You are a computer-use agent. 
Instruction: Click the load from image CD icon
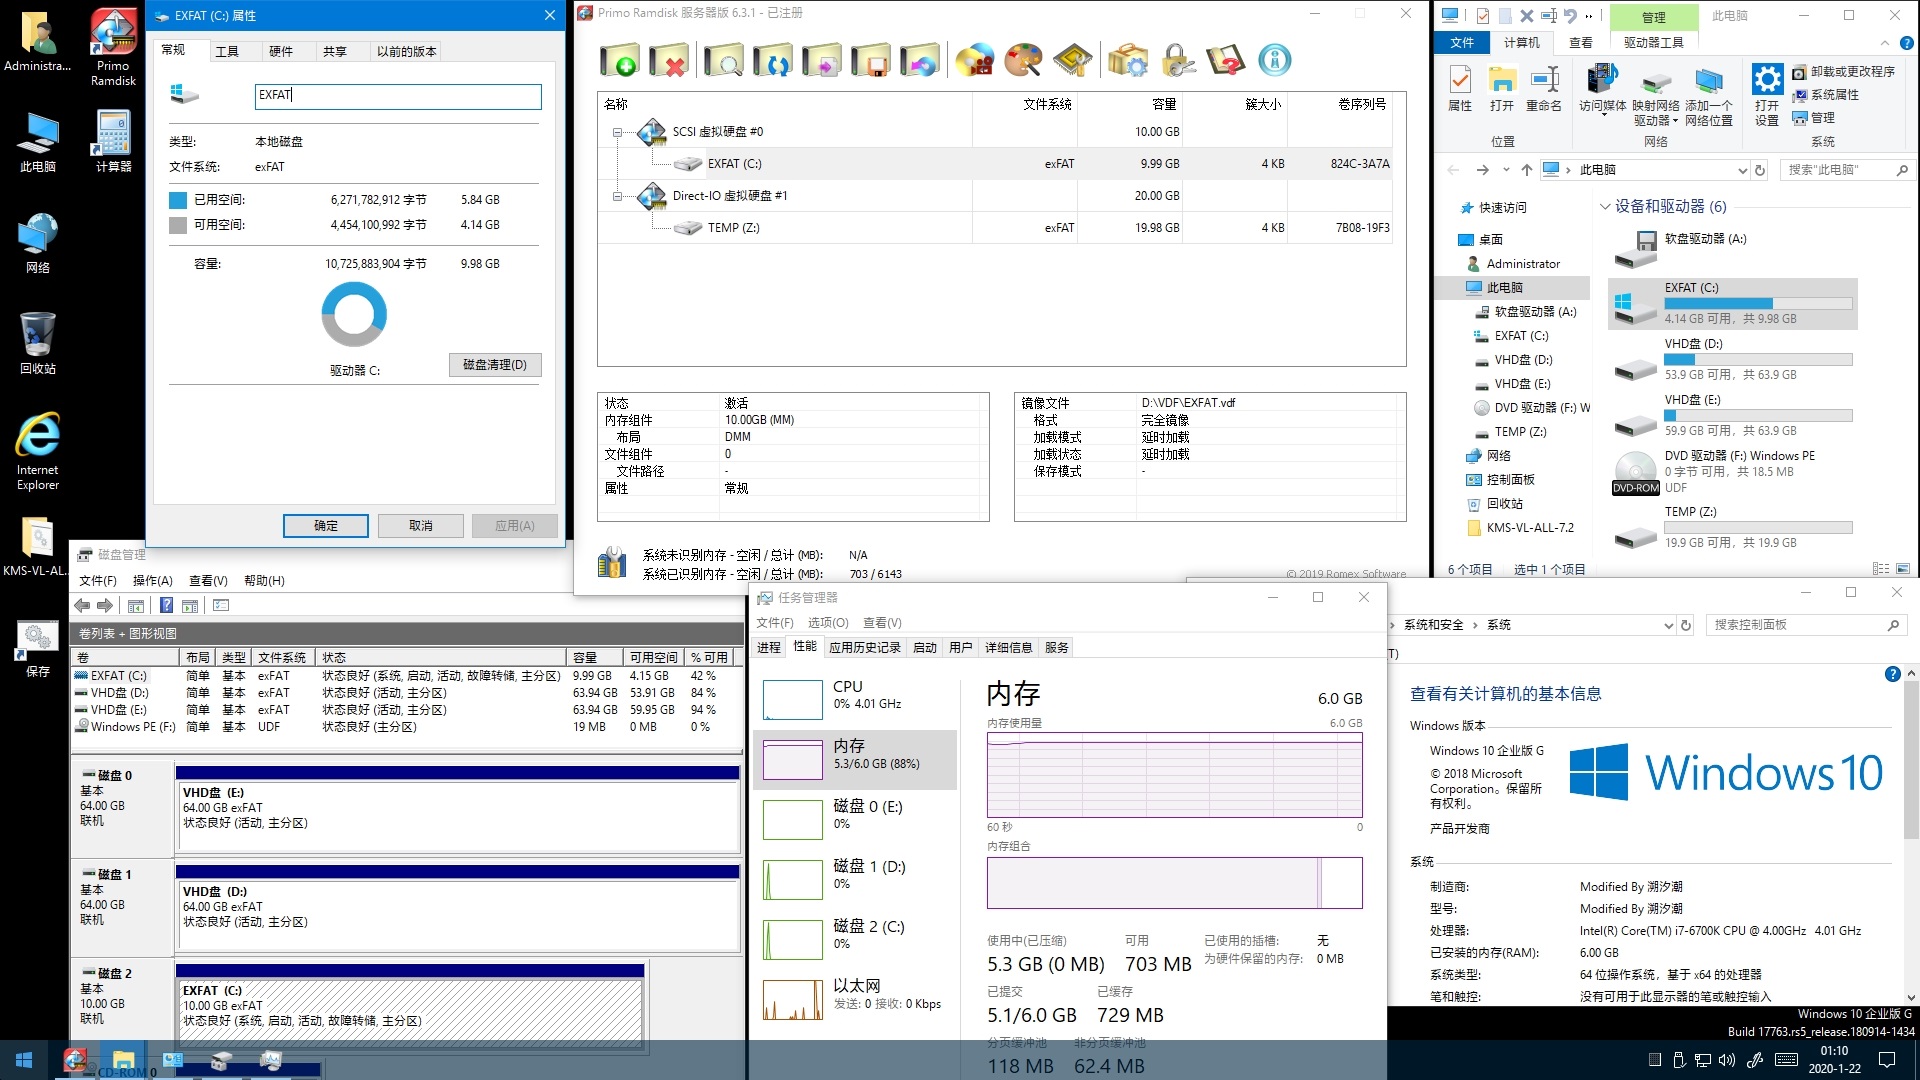coord(920,60)
